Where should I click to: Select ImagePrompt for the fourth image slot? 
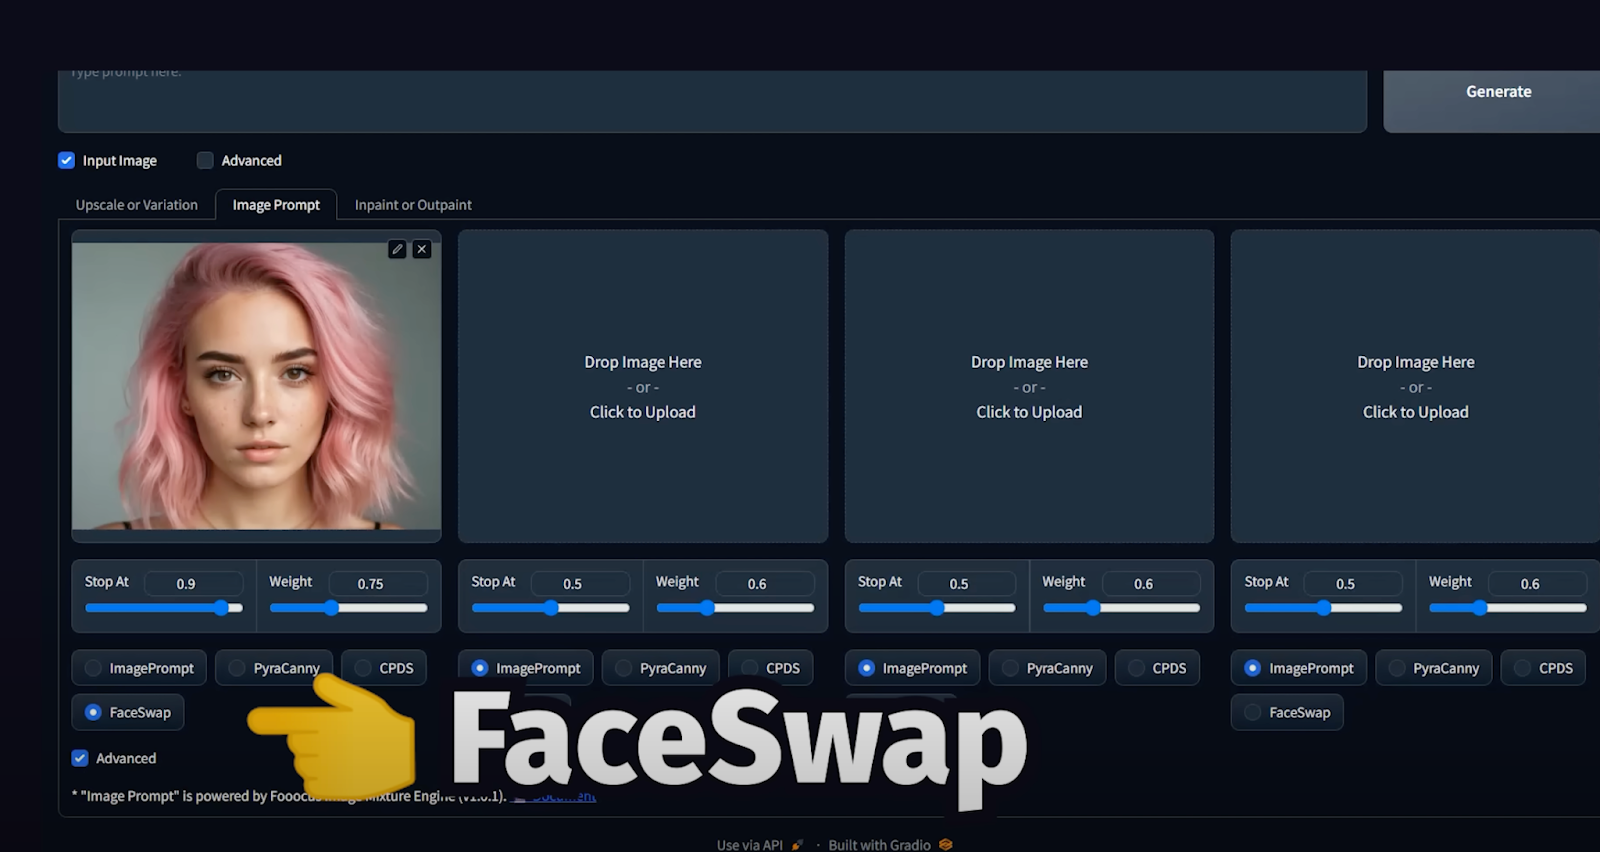coord(1299,668)
